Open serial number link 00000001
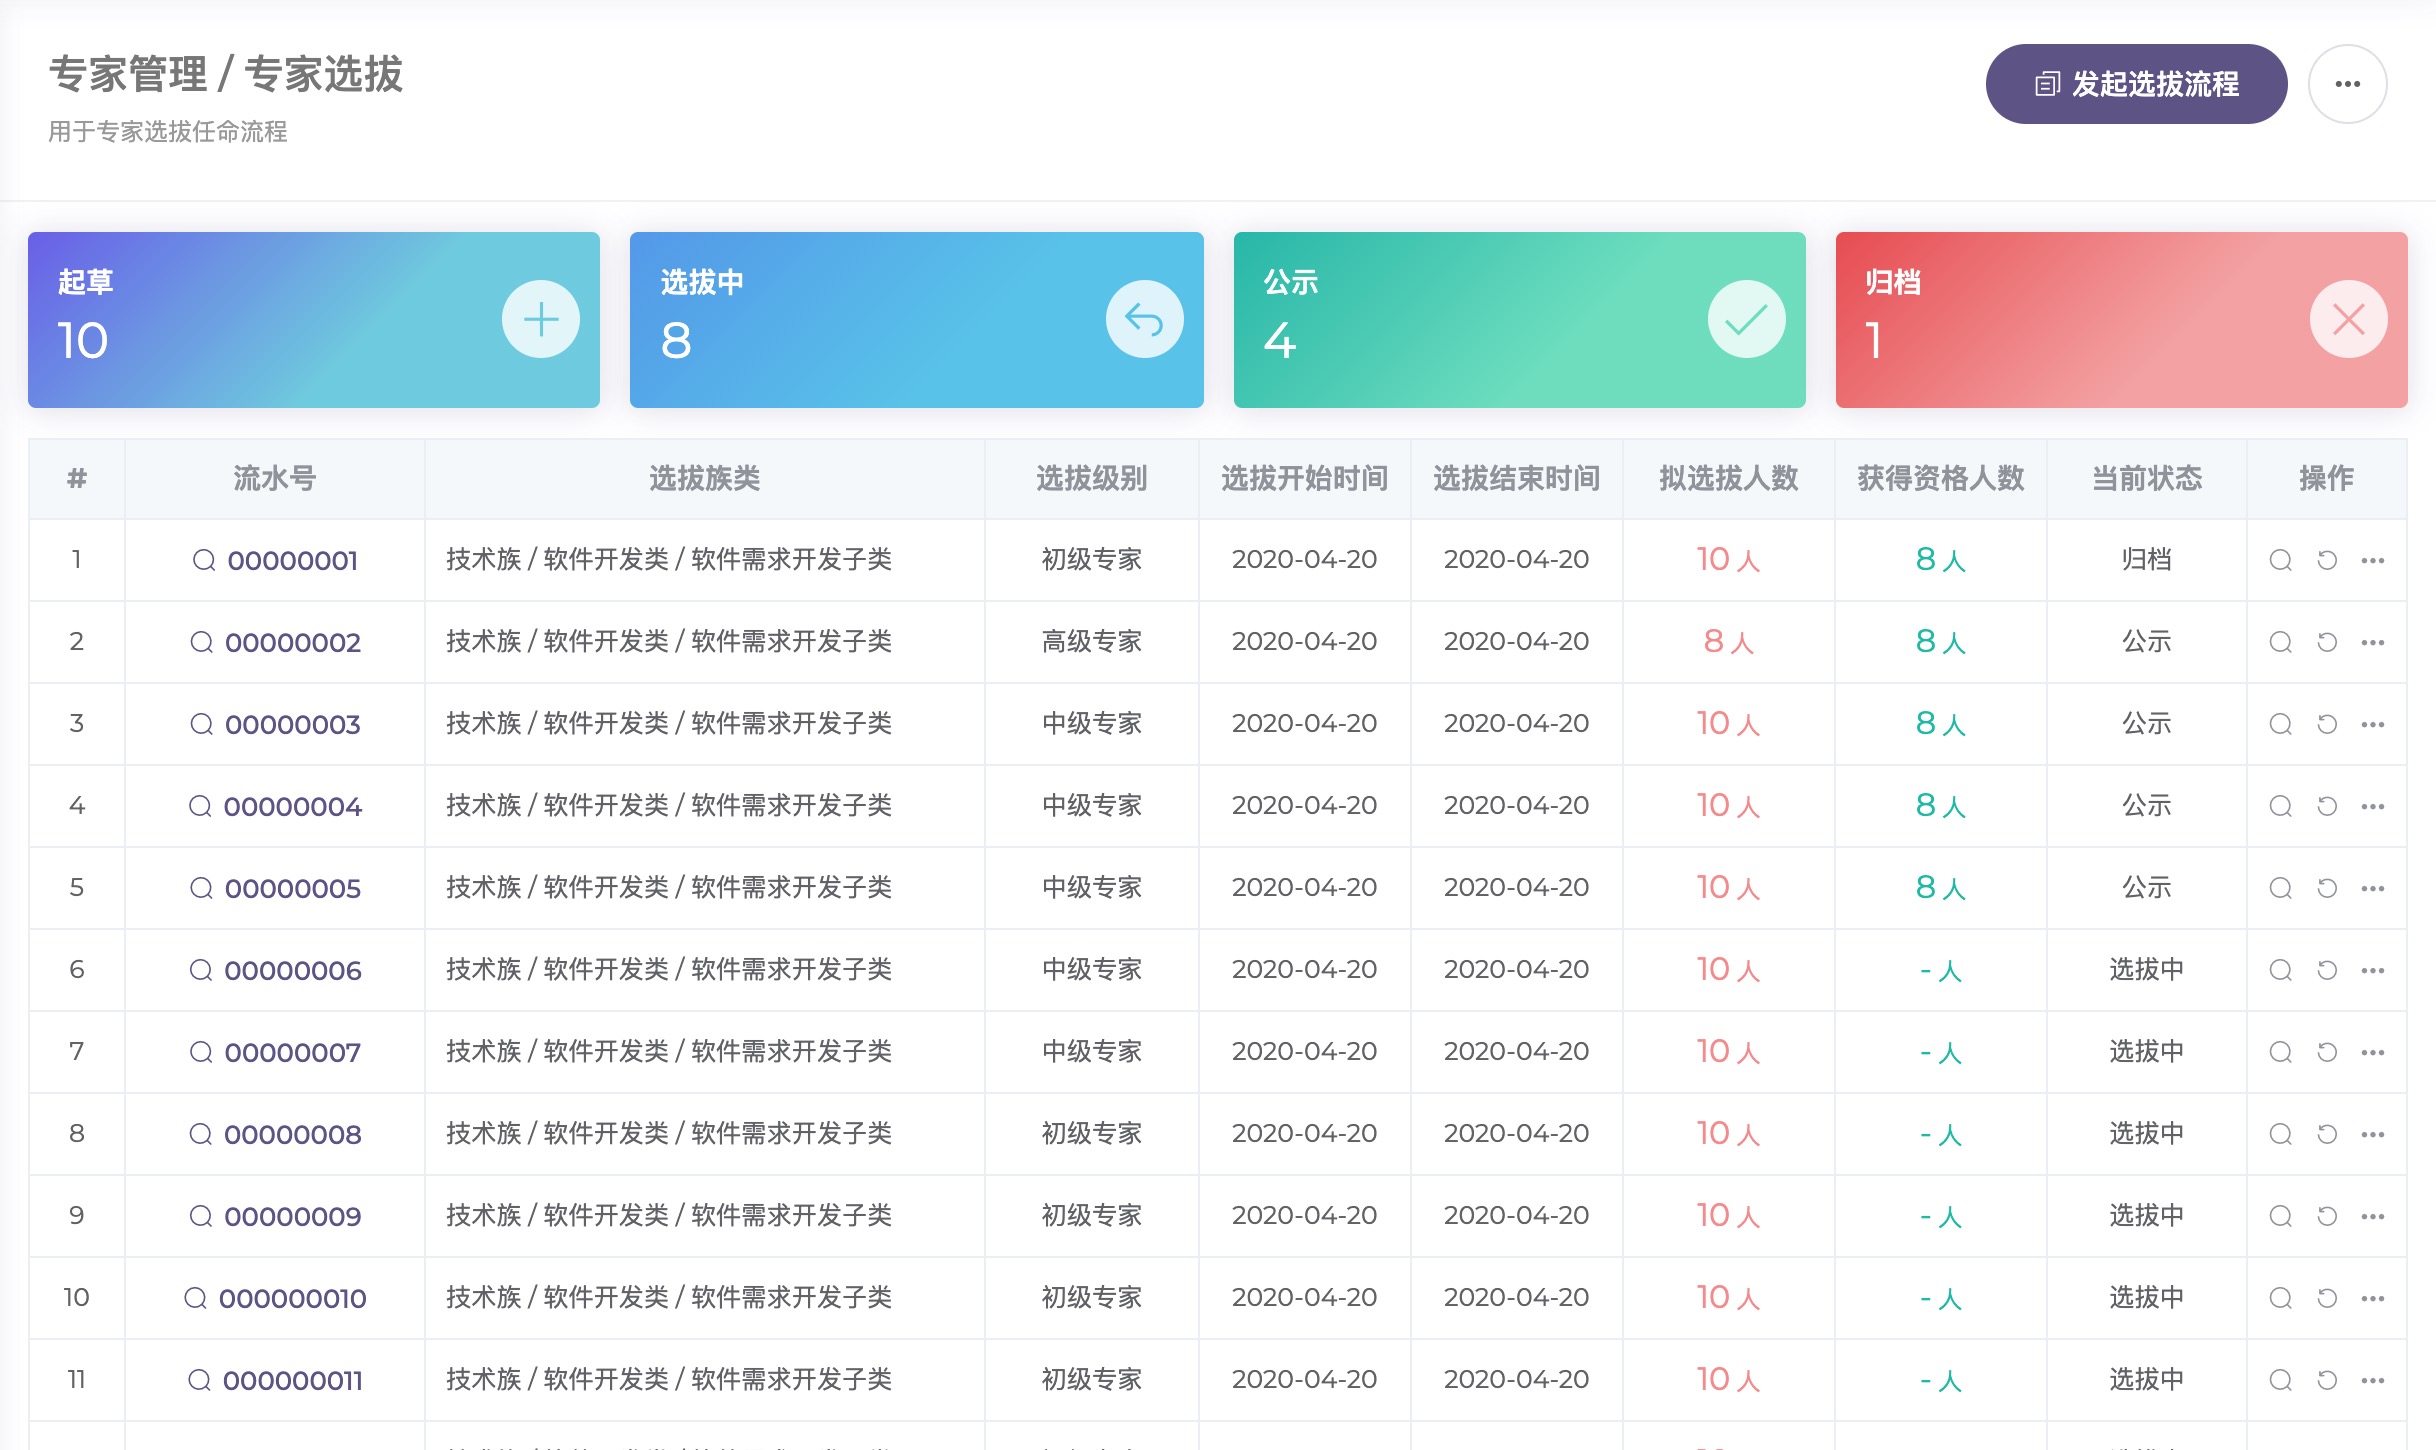The height and width of the screenshot is (1450, 2436). (292, 560)
